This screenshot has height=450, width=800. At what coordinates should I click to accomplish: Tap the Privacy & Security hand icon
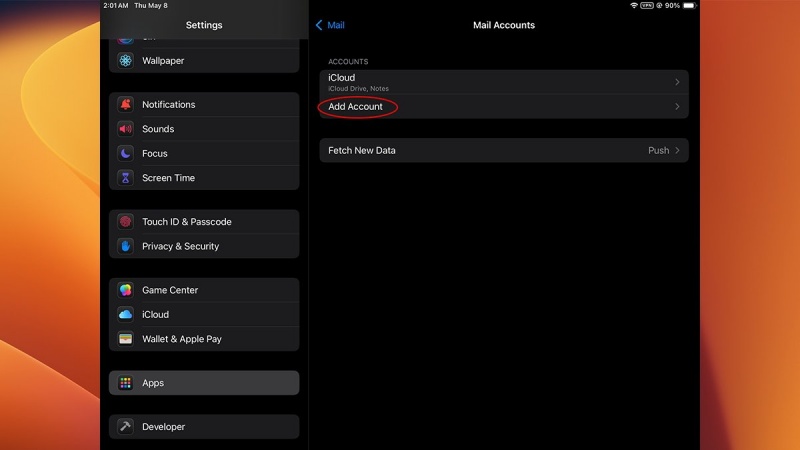pos(126,246)
